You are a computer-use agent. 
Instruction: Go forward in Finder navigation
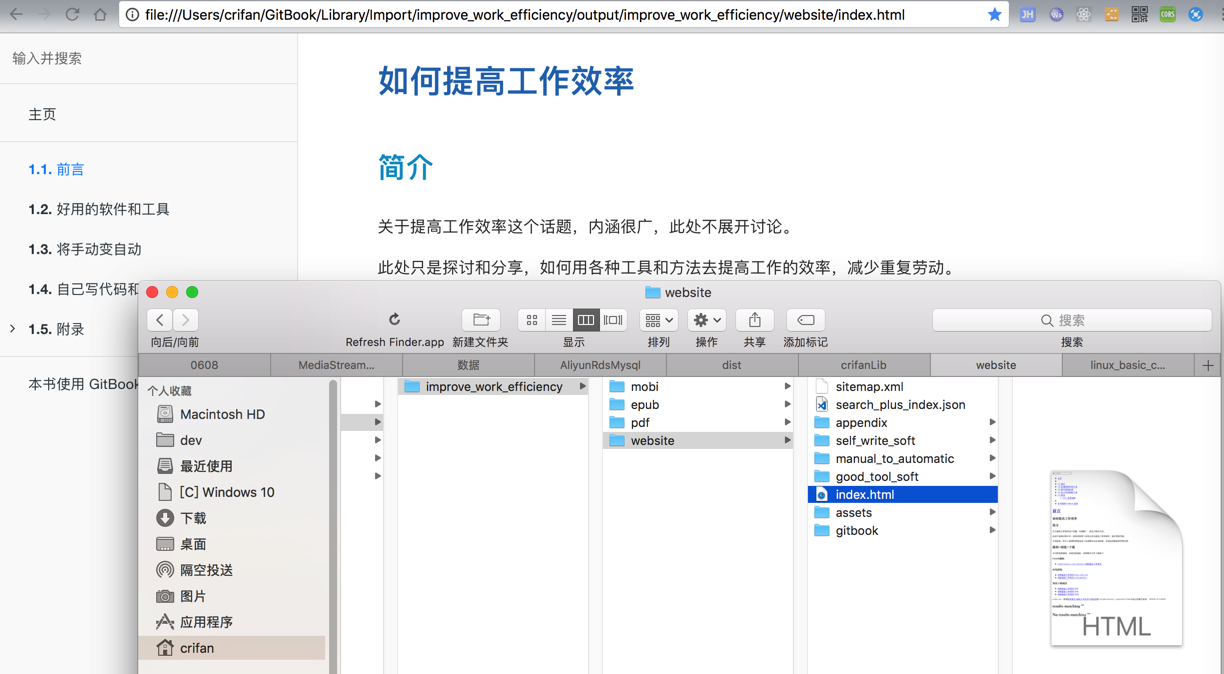[x=185, y=320]
